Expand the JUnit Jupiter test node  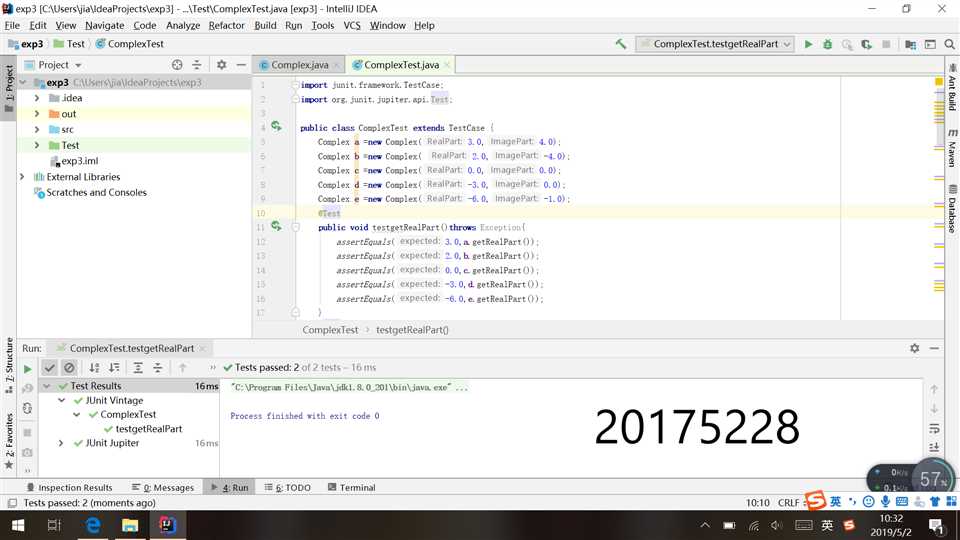[61, 443]
